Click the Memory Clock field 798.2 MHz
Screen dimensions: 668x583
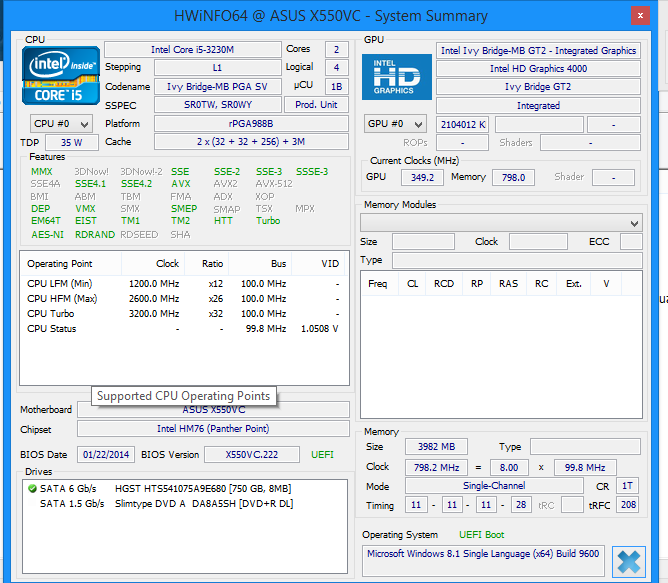click(436, 468)
